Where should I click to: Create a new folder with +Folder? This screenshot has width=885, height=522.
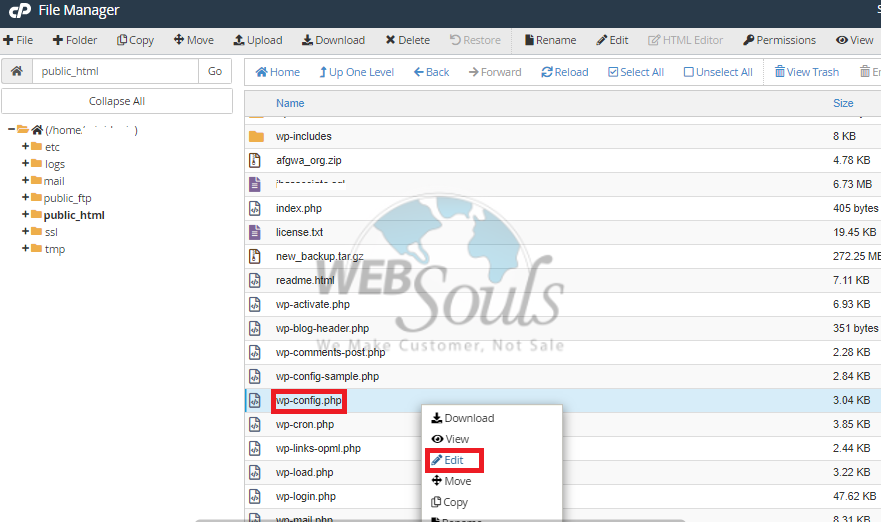click(x=75, y=40)
